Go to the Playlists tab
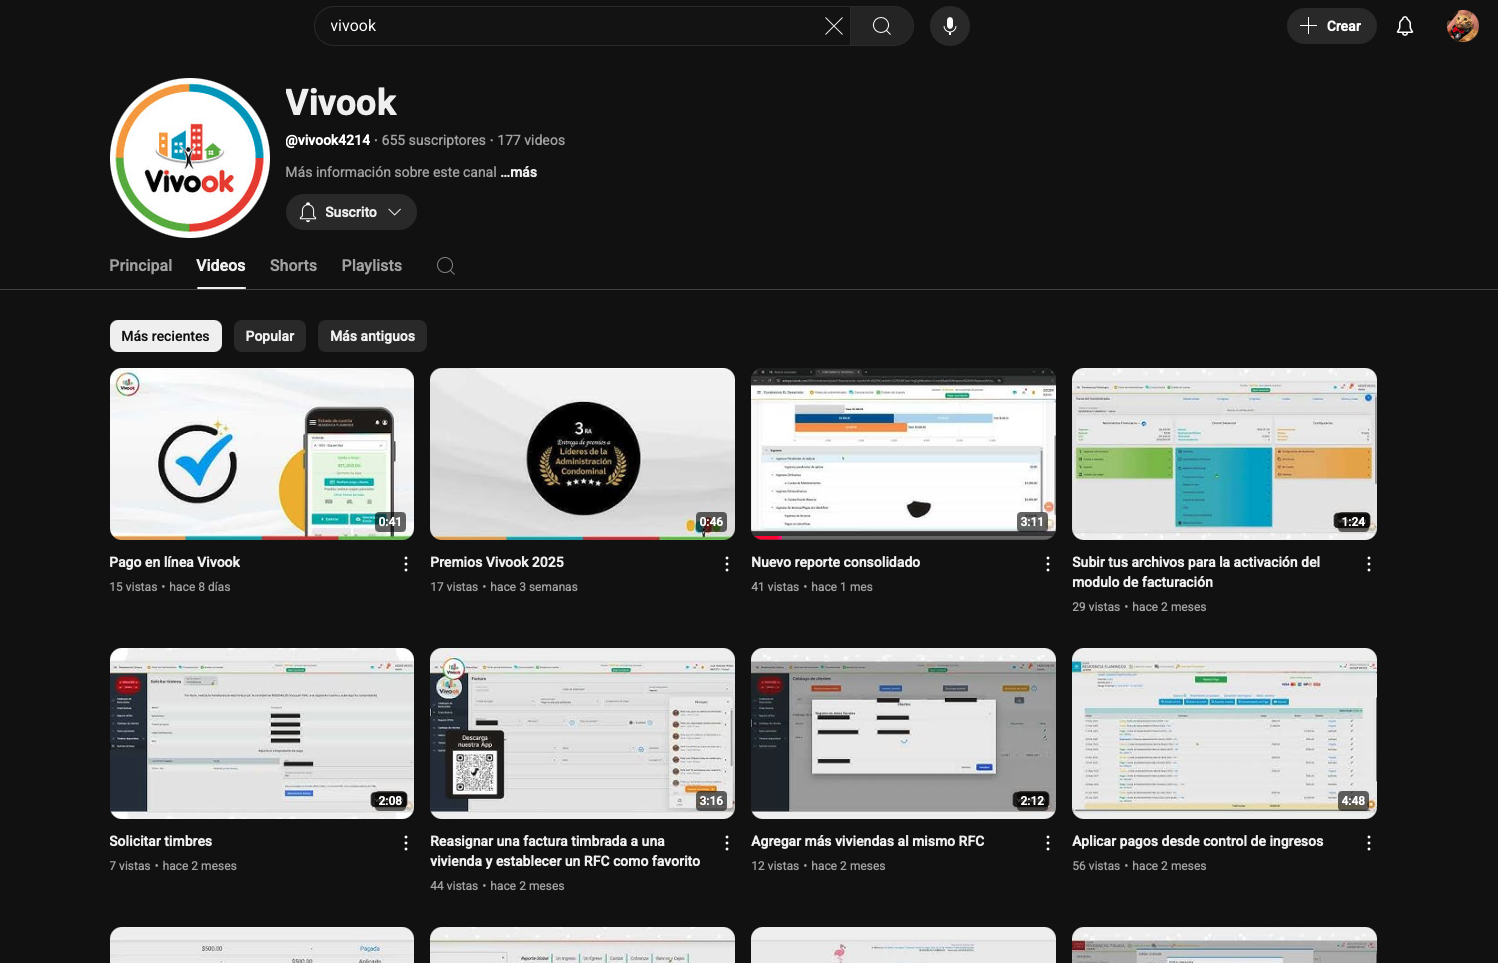The width and height of the screenshot is (1498, 963). (x=371, y=266)
